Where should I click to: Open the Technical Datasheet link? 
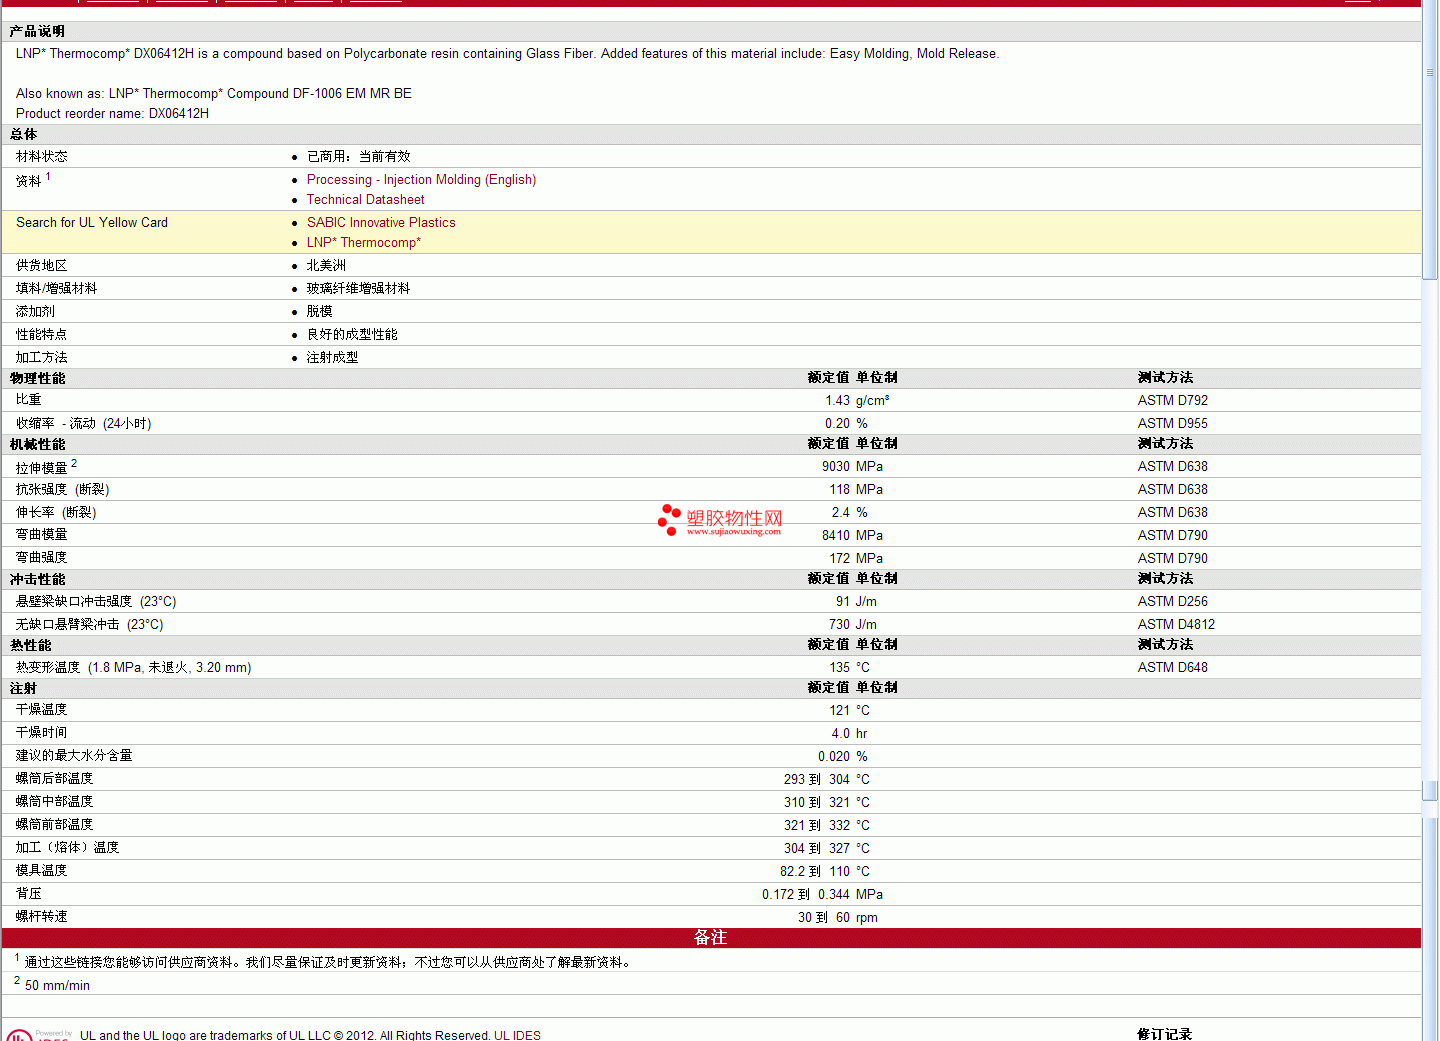pyautogui.click(x=365, y=200)
